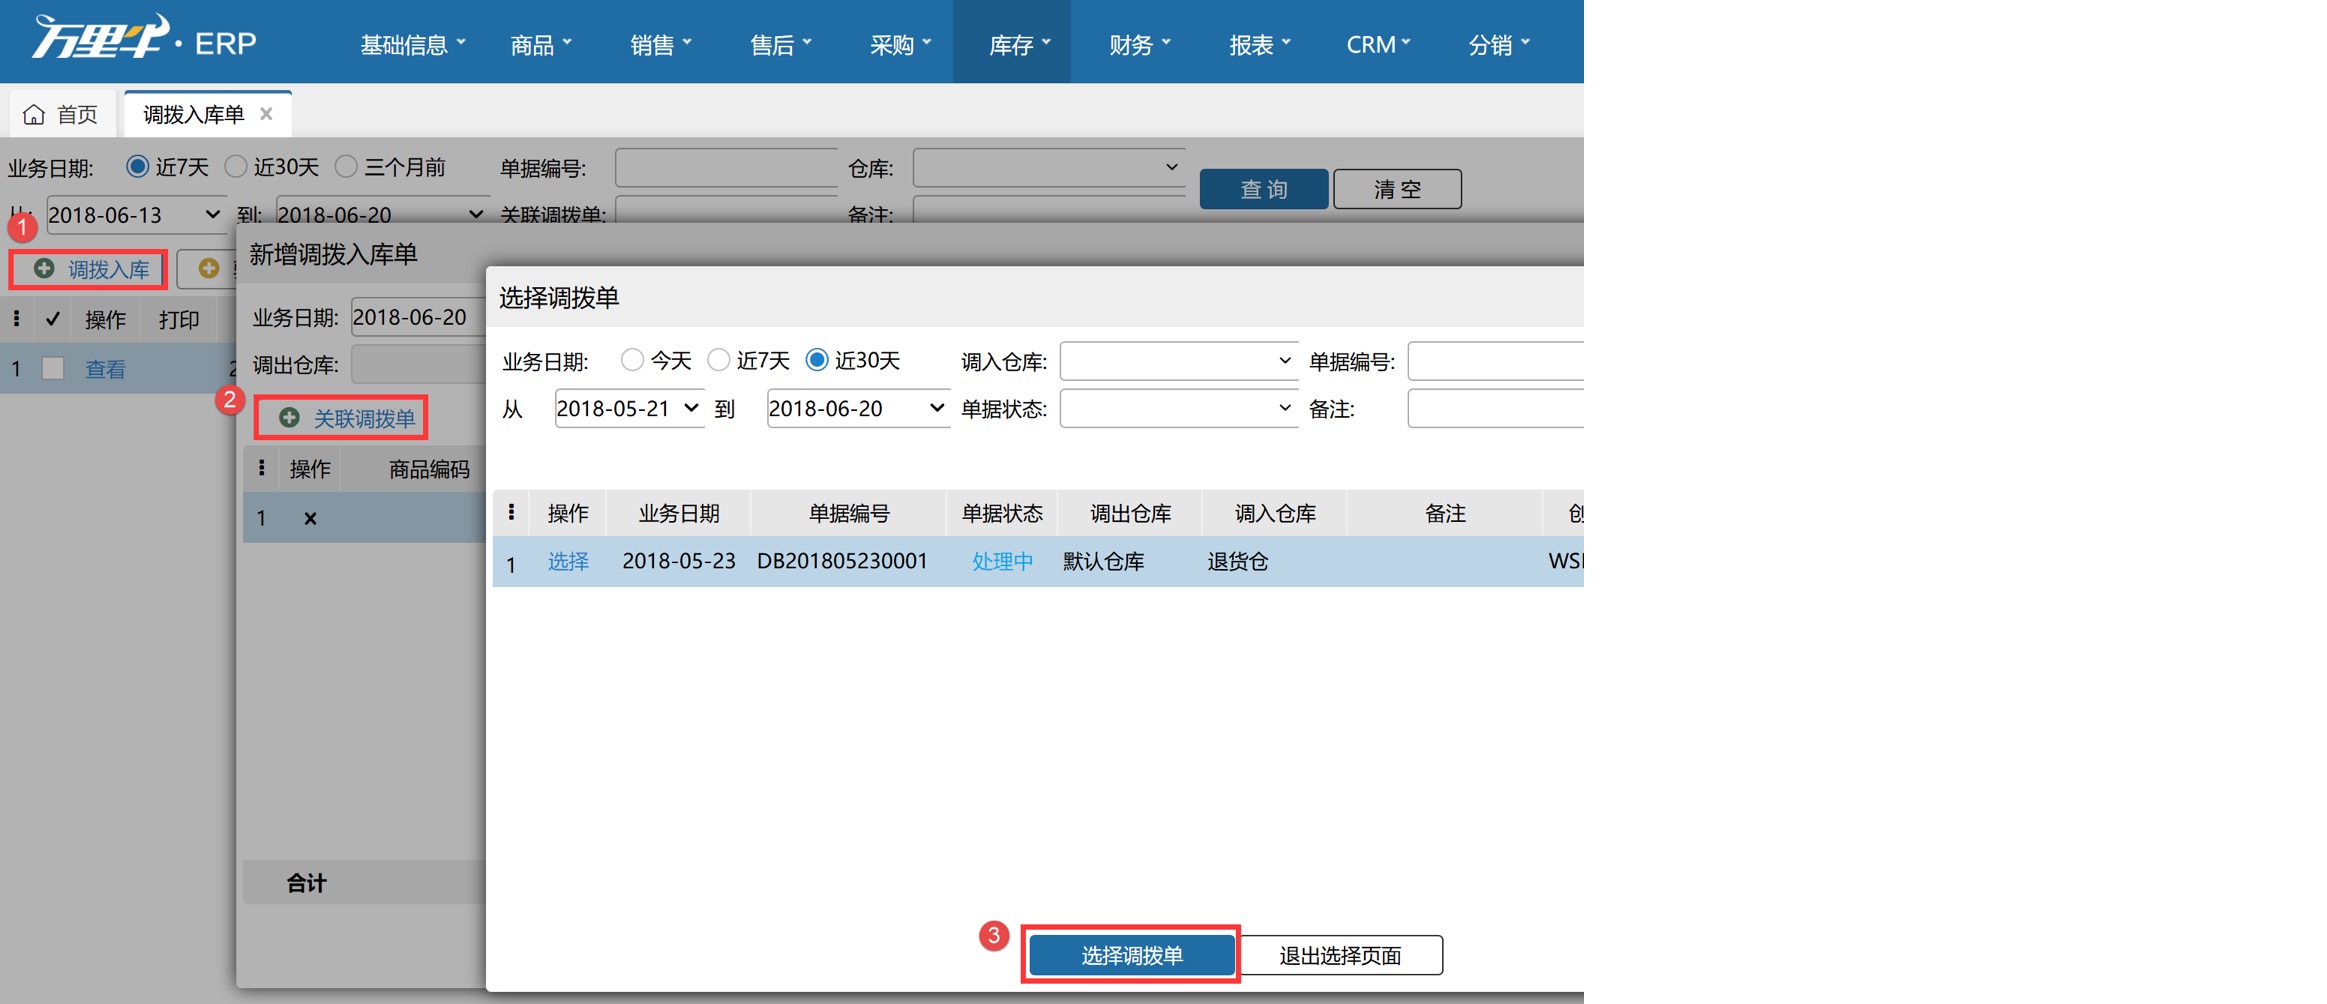Viewport: 2327px width, 1004px height.
Task: Select the 三个月前 radio button
Action: (x=347, y=167)
